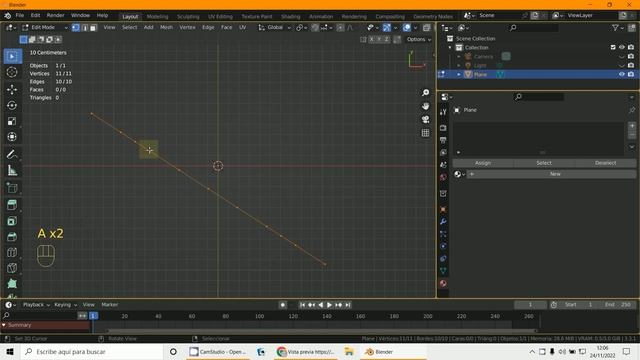Screen dimensions: 640x360
Task: Open the Tool properties tab
Action: point(443,112)
